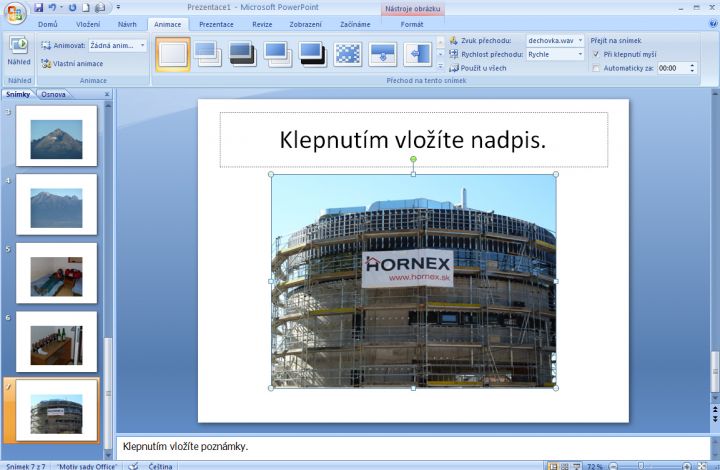Viewport: 720px width, 470px height.
Task: Open Zvuk přechodu dropdown showing dechovka.wav
Action: [555, 40]
